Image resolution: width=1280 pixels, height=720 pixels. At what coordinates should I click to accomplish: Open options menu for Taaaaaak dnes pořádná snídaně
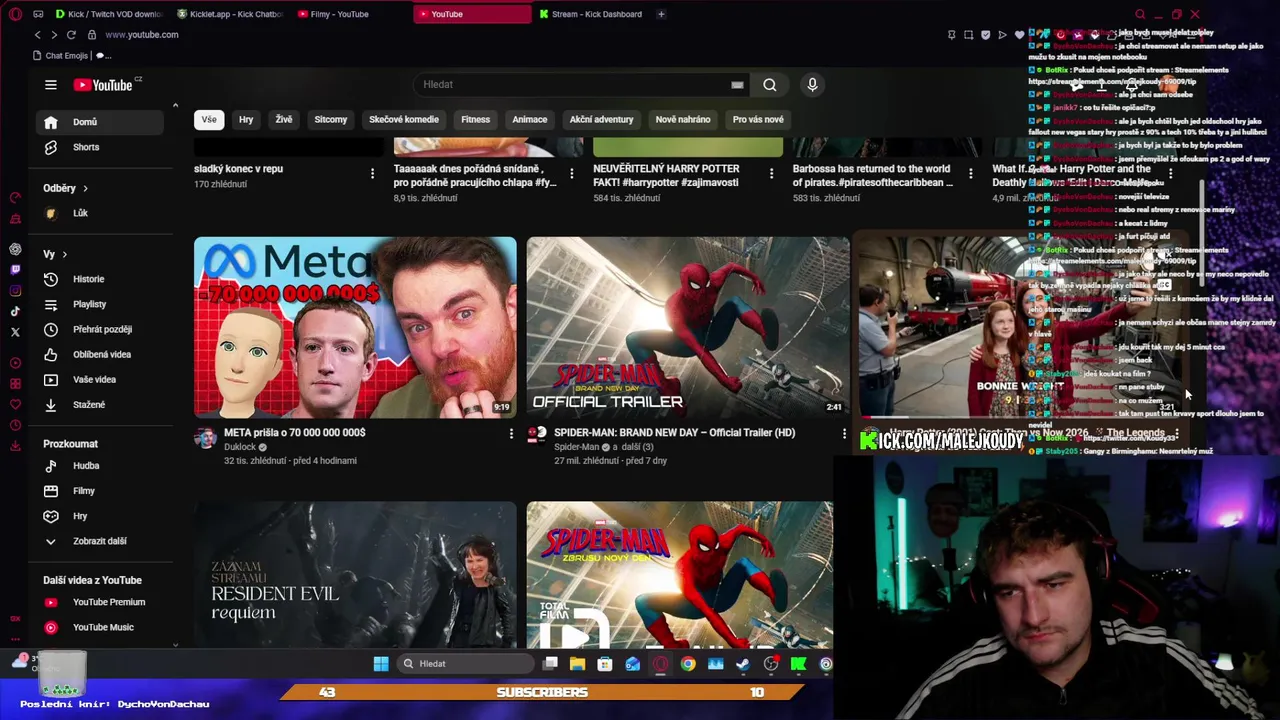coord(571,174)
